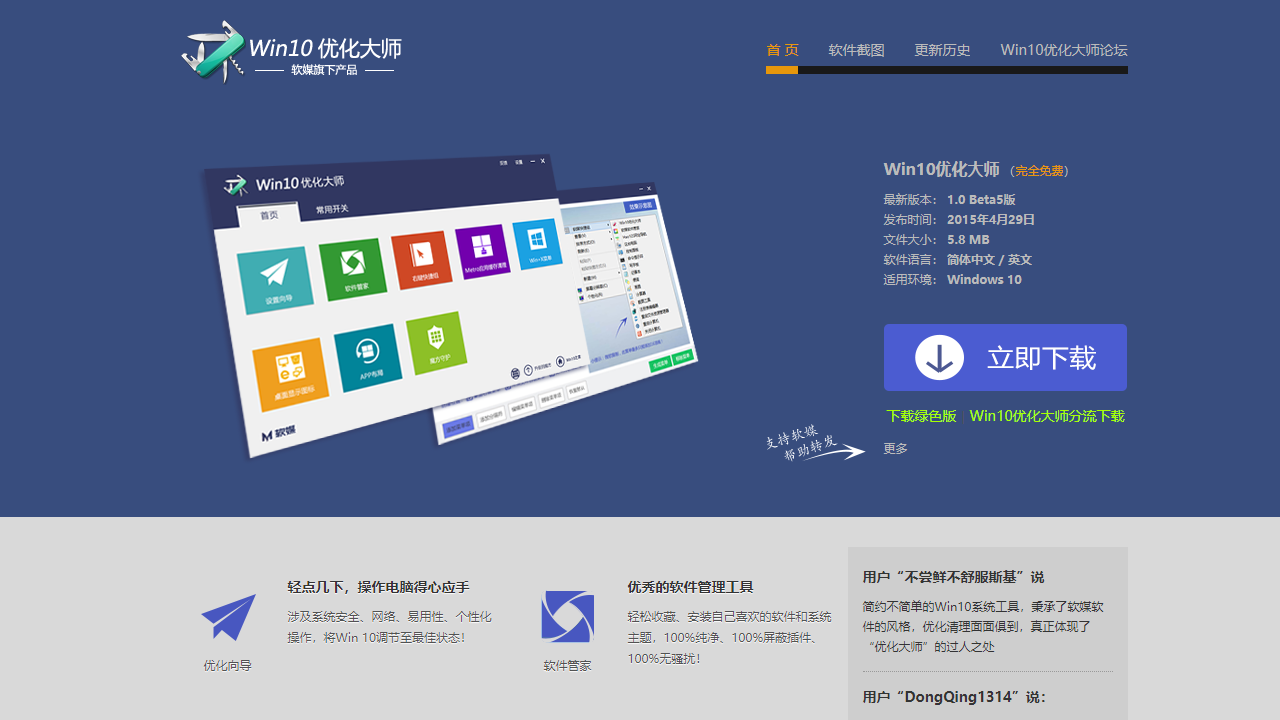Open the 更新历史 menu item
This screenshot has width=1280, height=720.
(942, 49)
